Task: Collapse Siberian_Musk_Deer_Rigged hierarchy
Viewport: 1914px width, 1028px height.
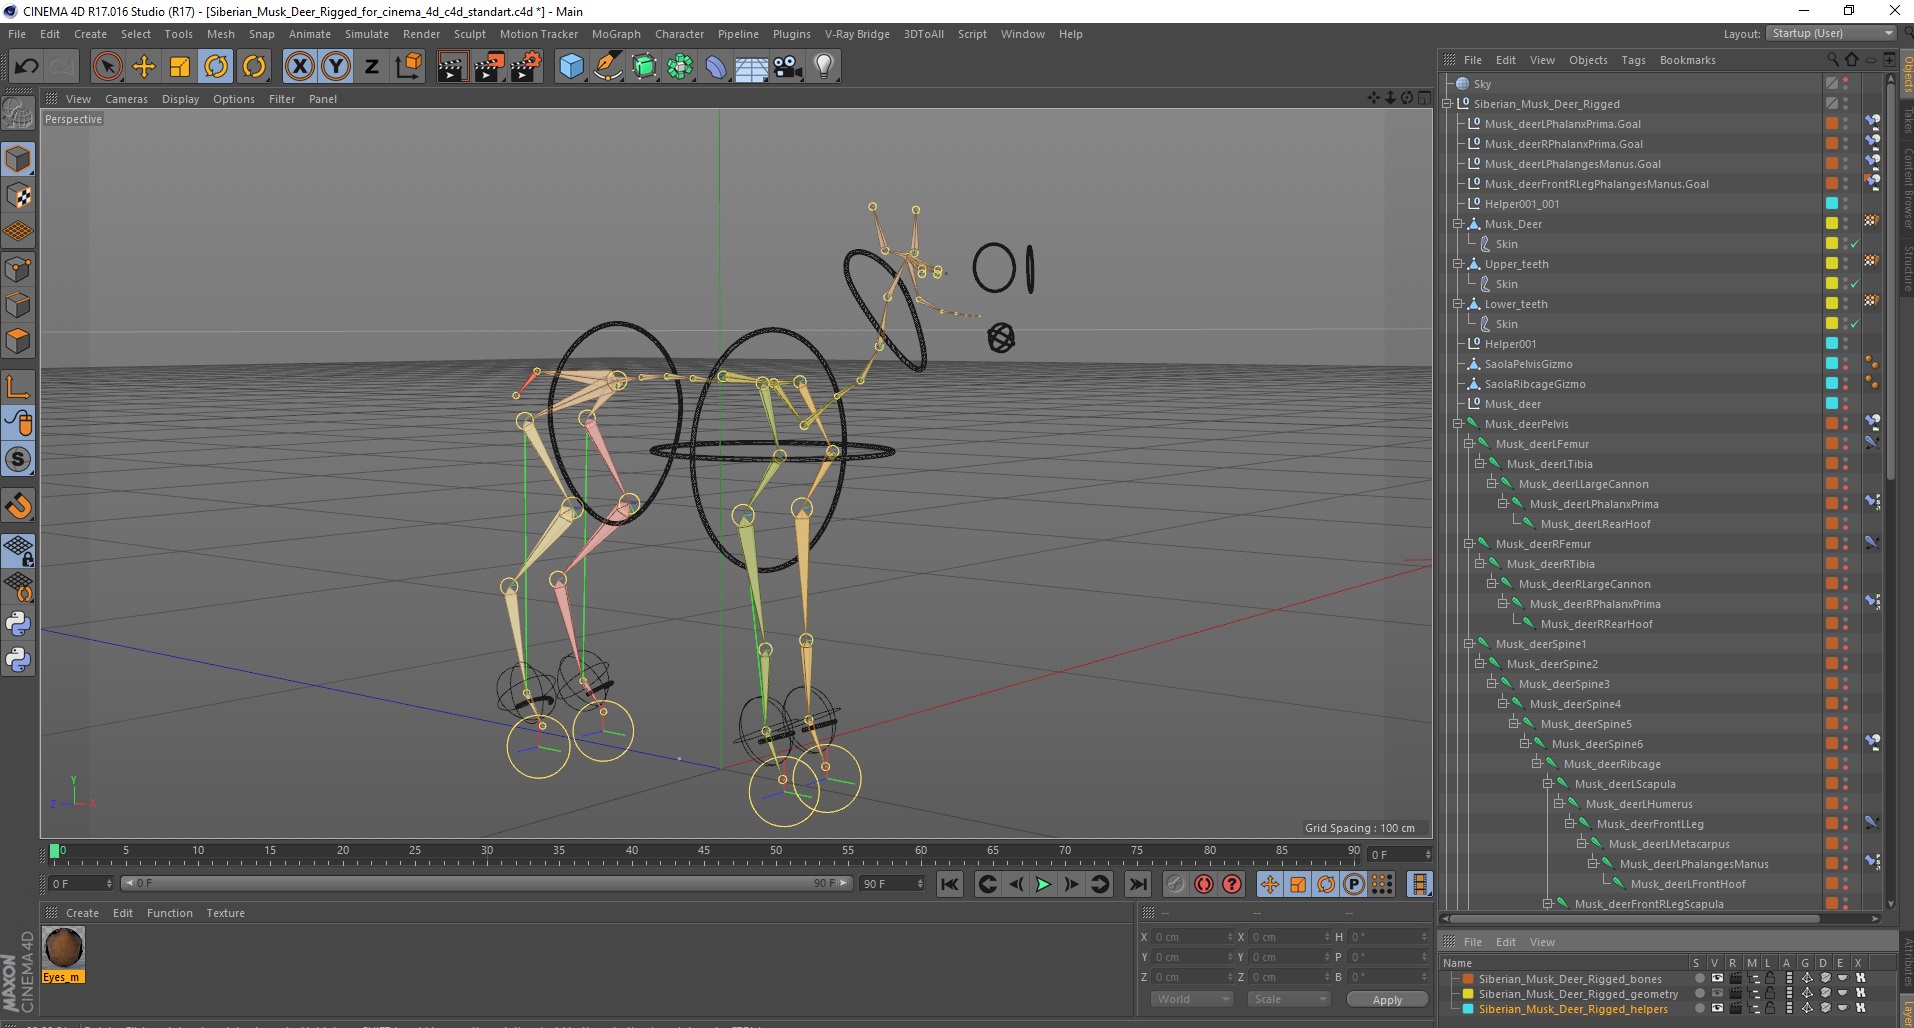Action: pyautogui.click(x=1446, y=104)
